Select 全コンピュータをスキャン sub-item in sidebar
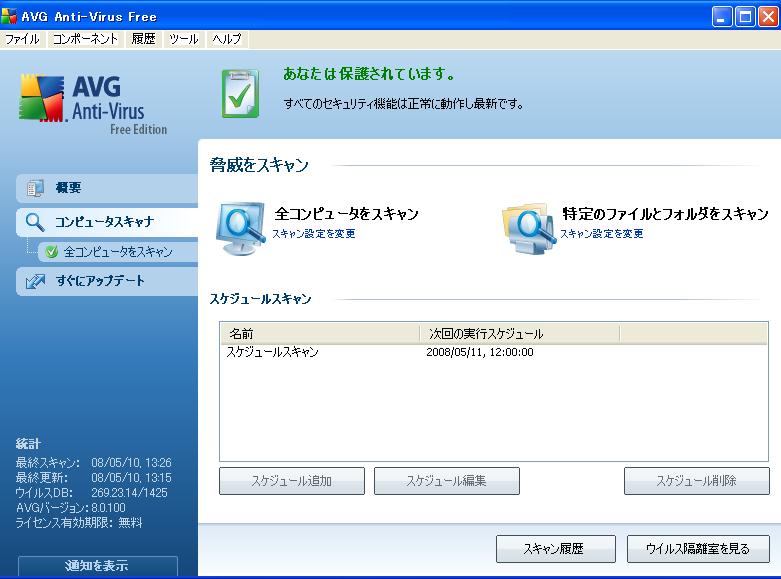The image size is (781, 579). coord(118,252)
